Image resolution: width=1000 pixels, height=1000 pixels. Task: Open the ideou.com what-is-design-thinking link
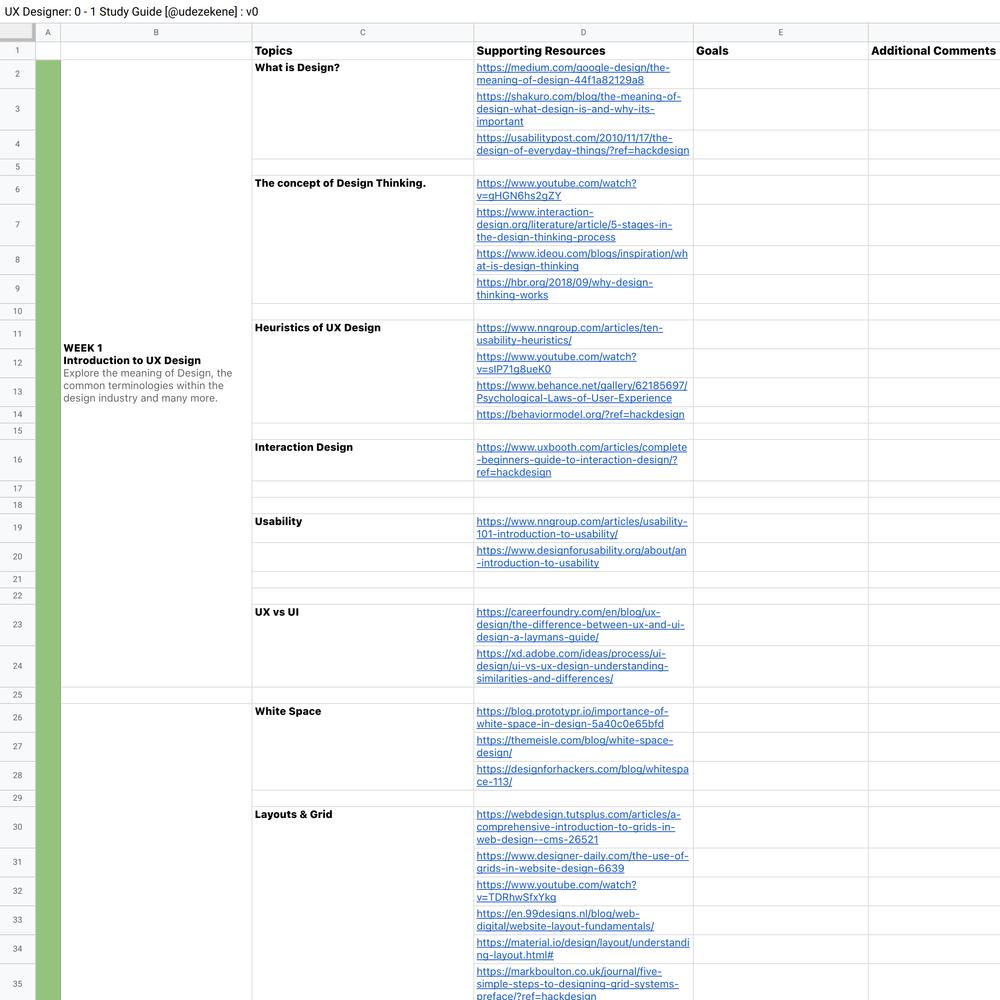coord(582,260)
